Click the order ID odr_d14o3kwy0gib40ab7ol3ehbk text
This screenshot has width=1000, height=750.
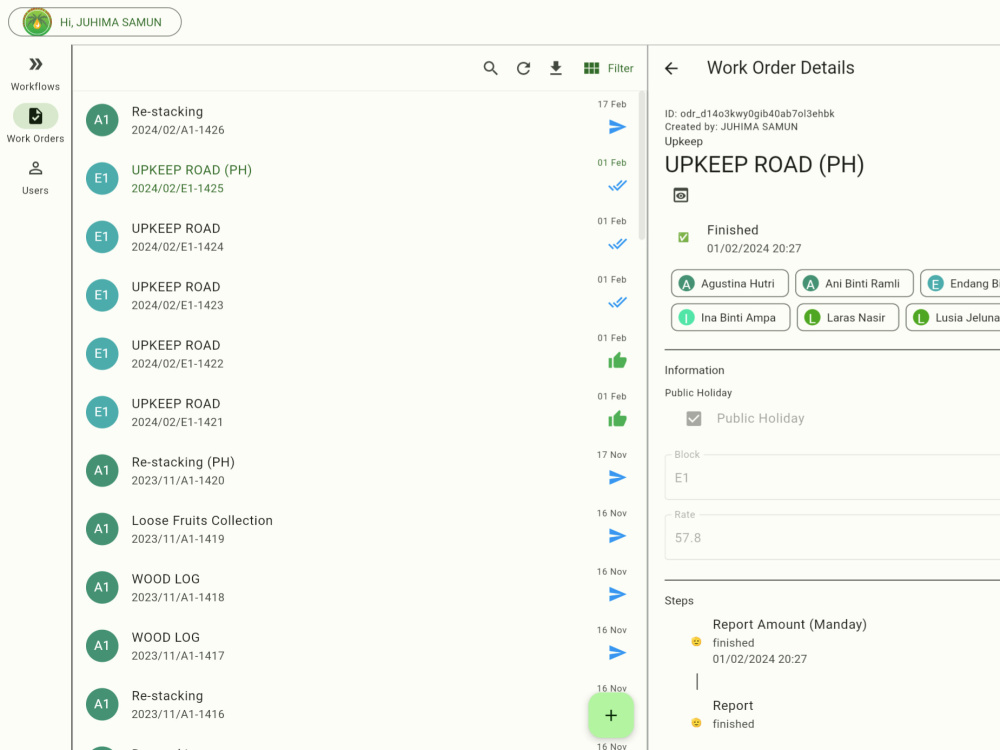tap(749, 114)
